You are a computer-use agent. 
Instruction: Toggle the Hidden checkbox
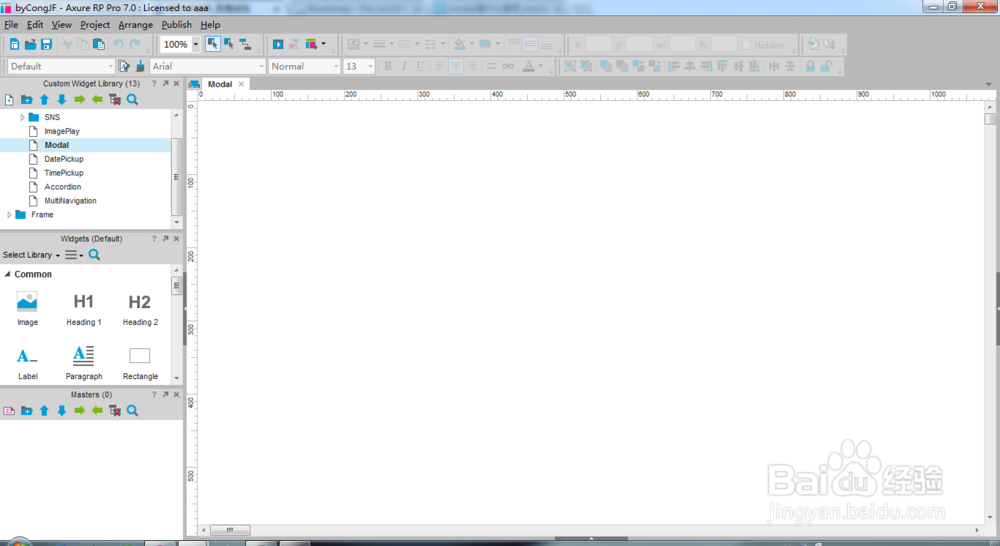tap(746, 45)
